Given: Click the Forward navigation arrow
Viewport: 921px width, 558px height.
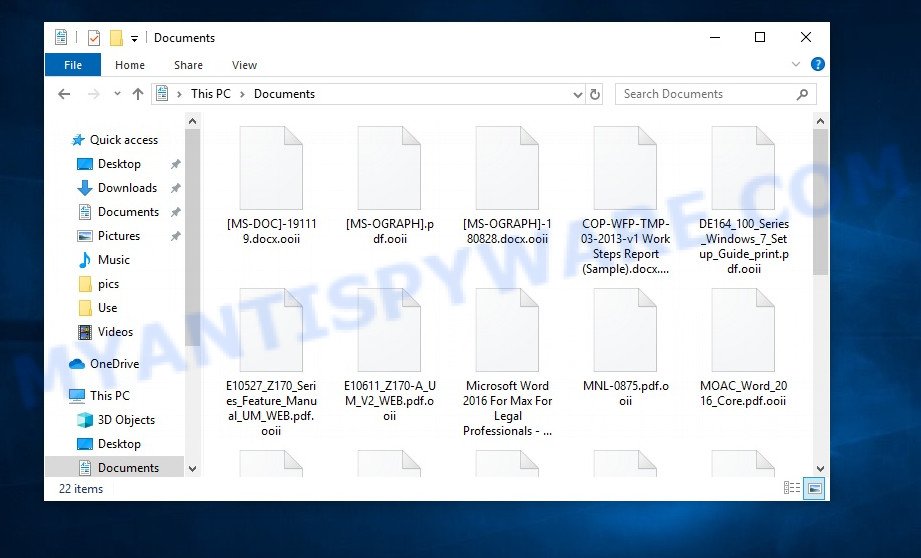Looking at the screenshot, I should click(x=93, y=94).
